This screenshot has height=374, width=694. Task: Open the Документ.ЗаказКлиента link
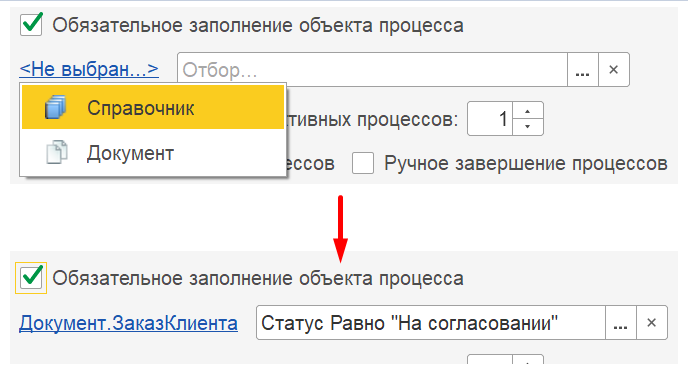[128, 323]
